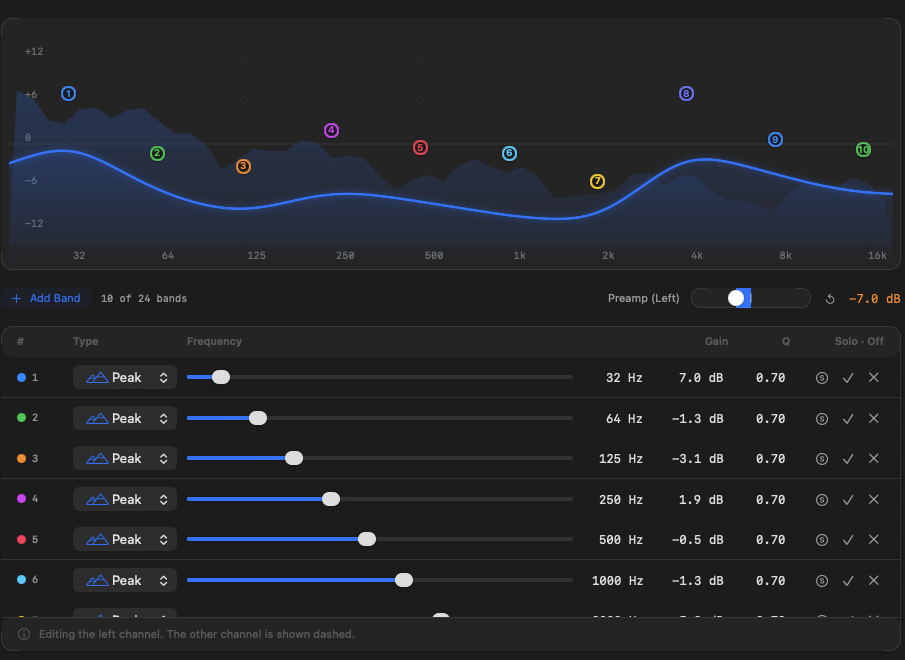The height and width of the screenshot is (660, 905).
Task: Click band 5 red color dot
Action: pyautogui.click(x=21, y=539)
